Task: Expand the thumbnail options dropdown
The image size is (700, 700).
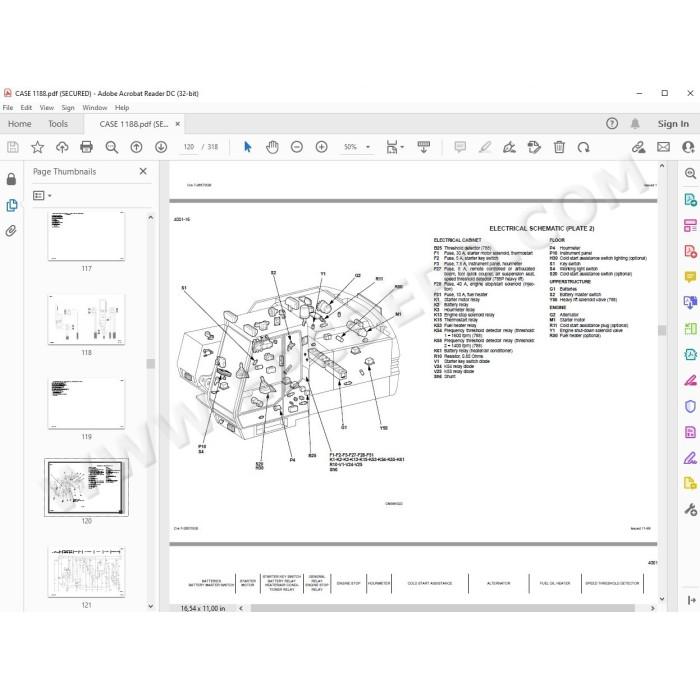Action: coord(42,196)
